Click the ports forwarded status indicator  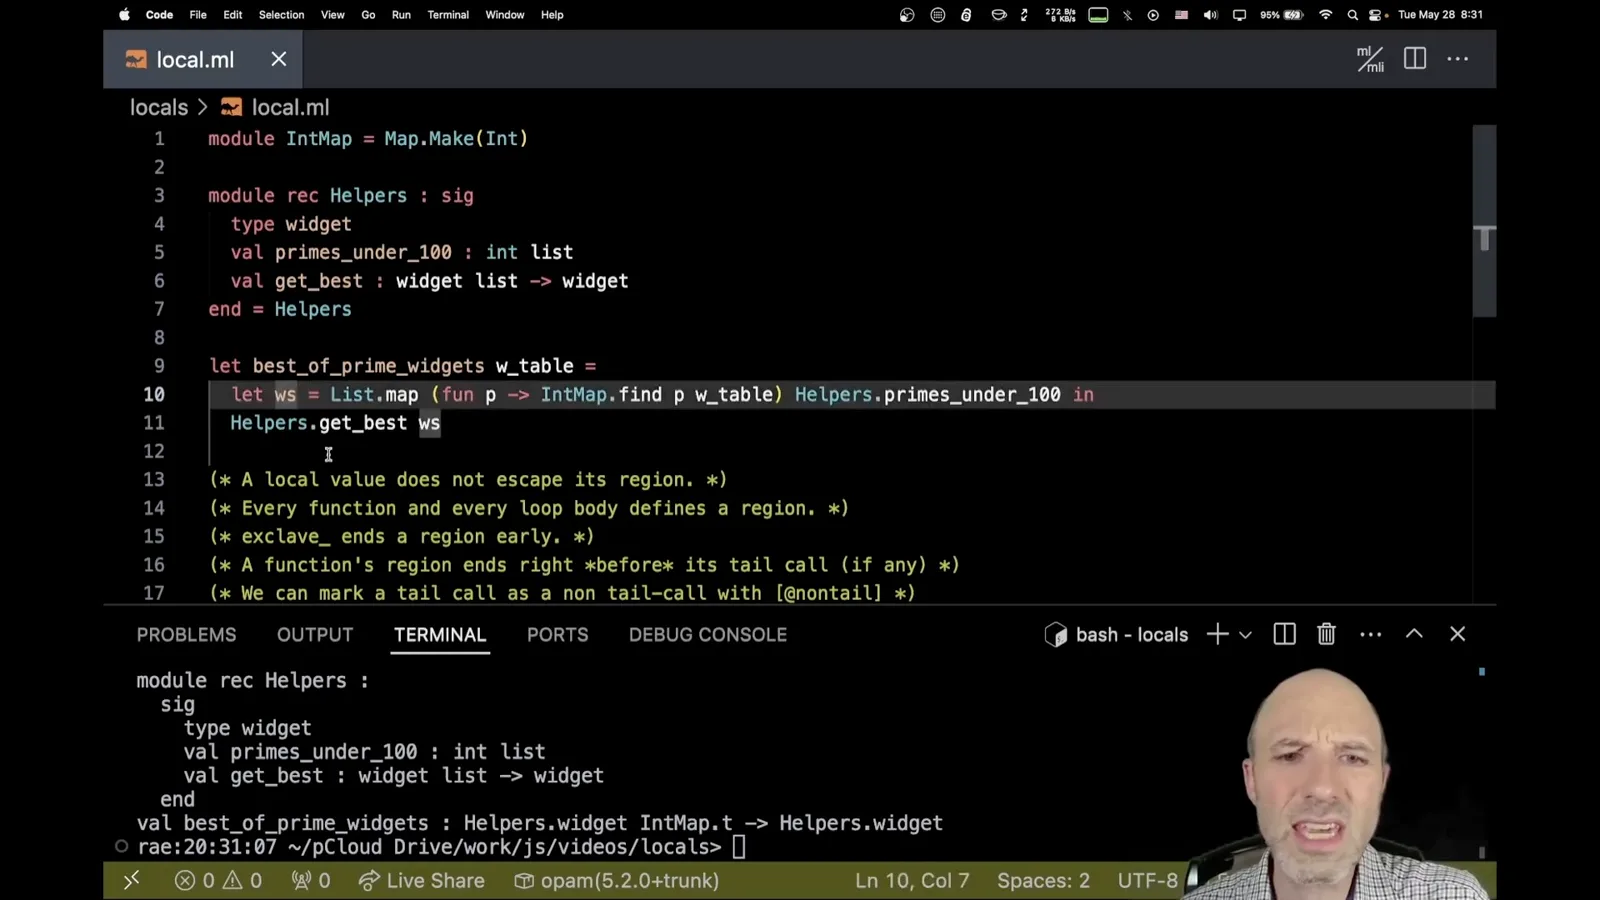pos(310,880)
